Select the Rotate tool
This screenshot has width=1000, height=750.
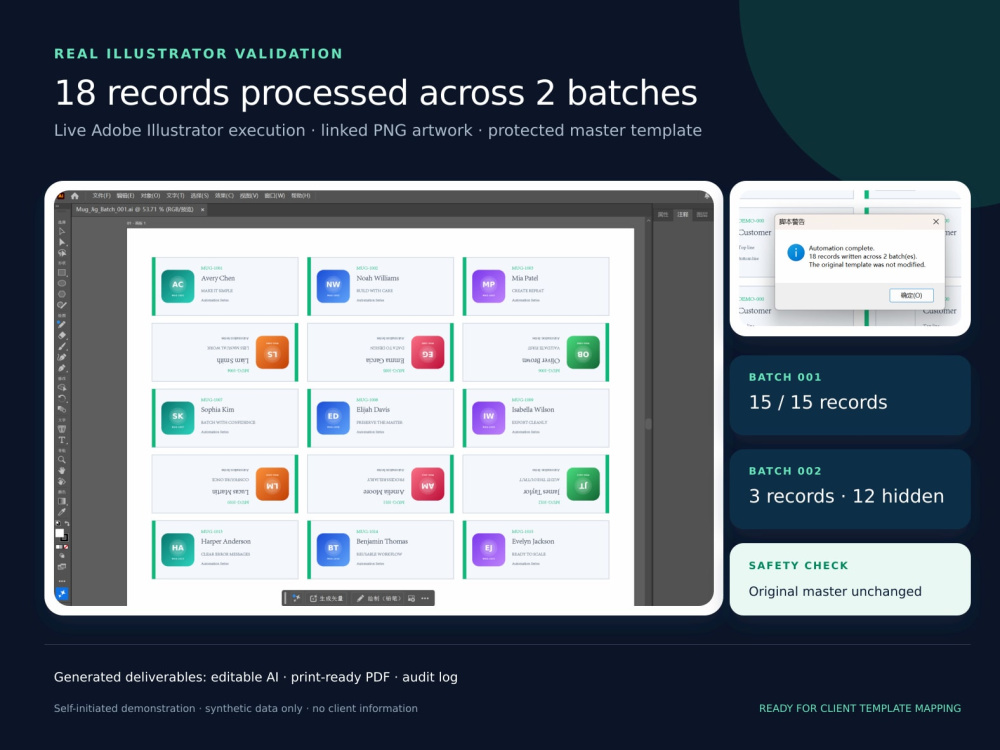(62, 399)
